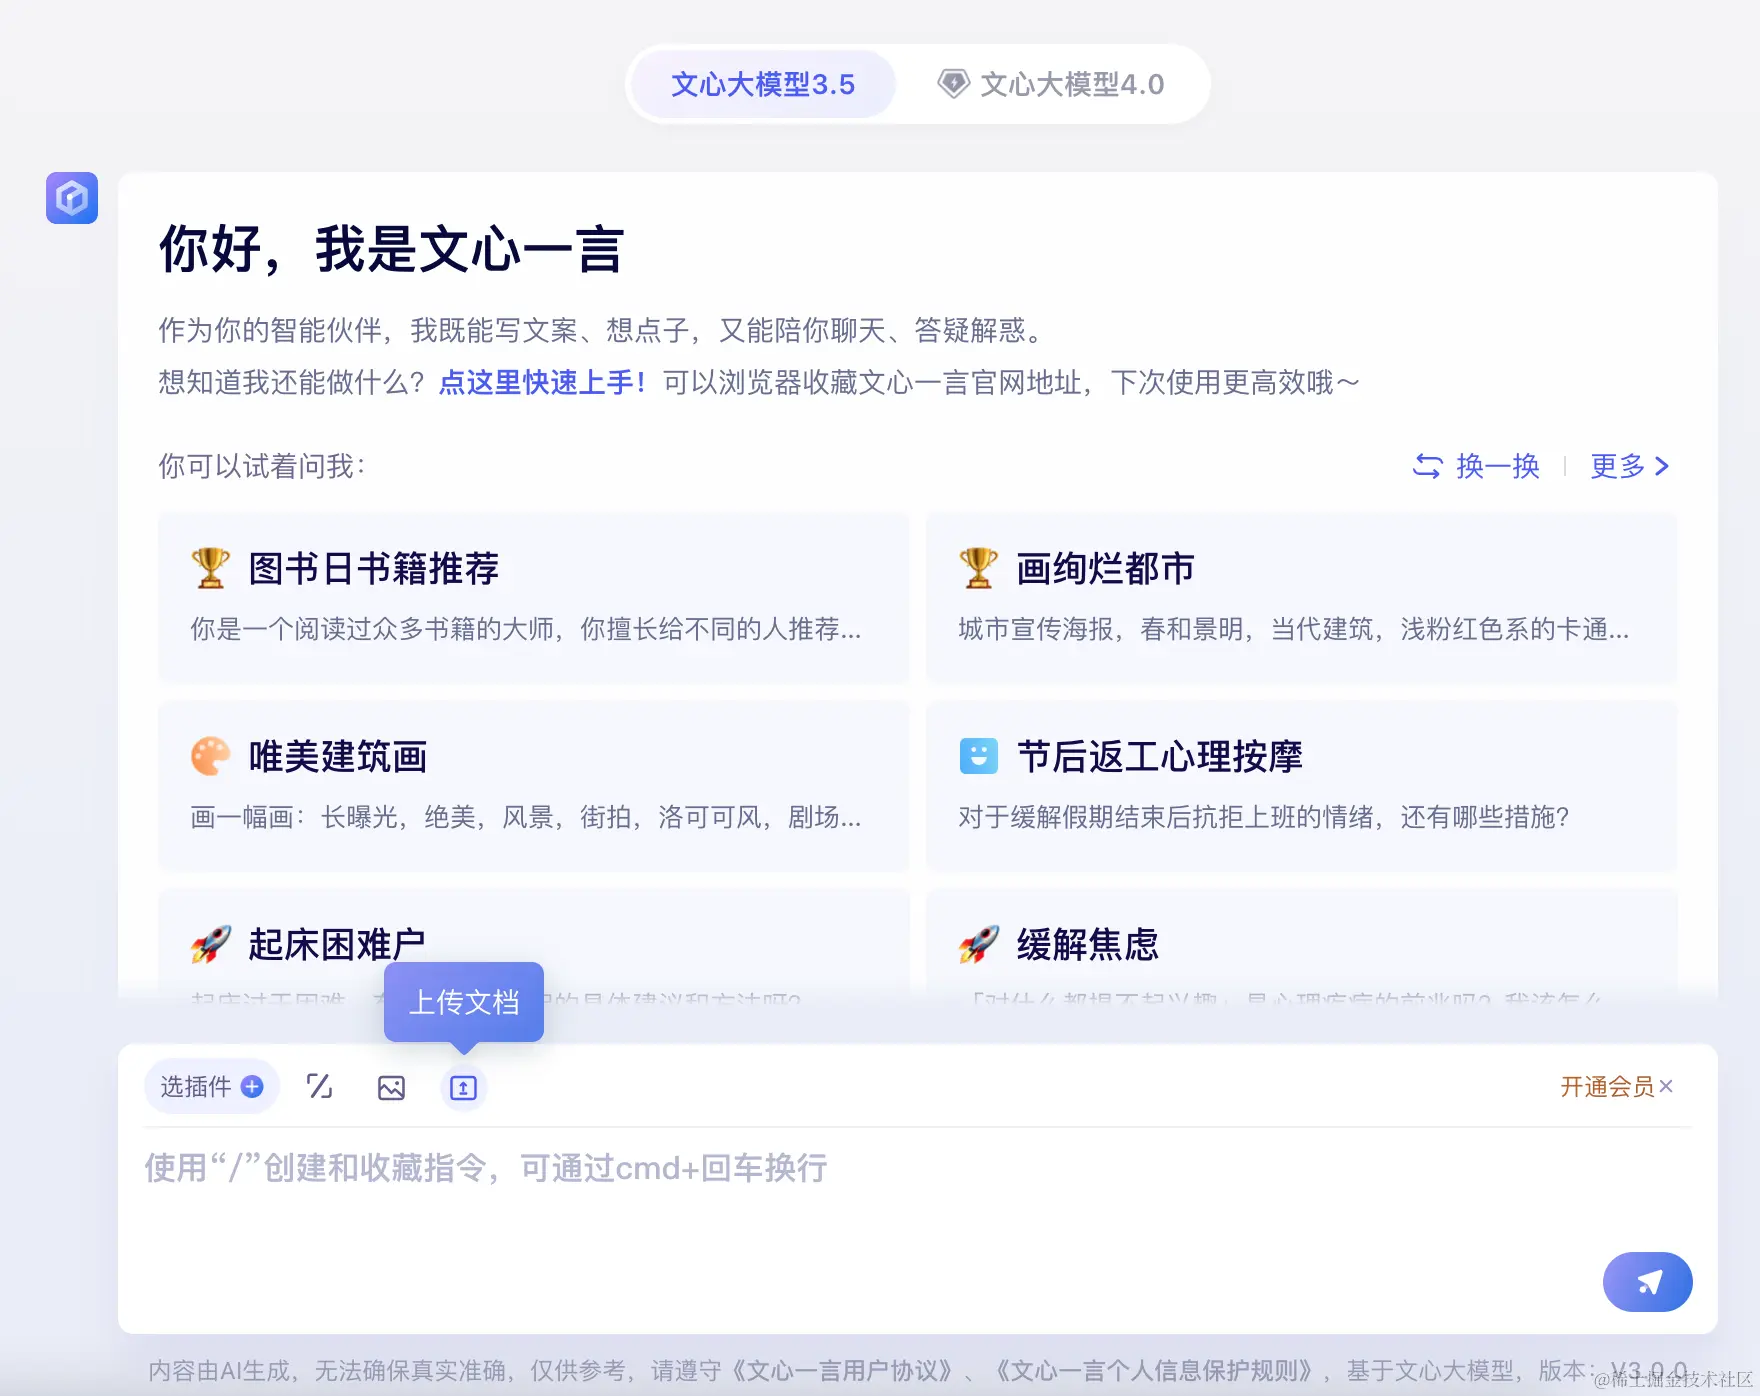Click the diamond icon beside 文心大模型4.0
The width and height of the screenshot is (1760, 1396).
(953, 84)
